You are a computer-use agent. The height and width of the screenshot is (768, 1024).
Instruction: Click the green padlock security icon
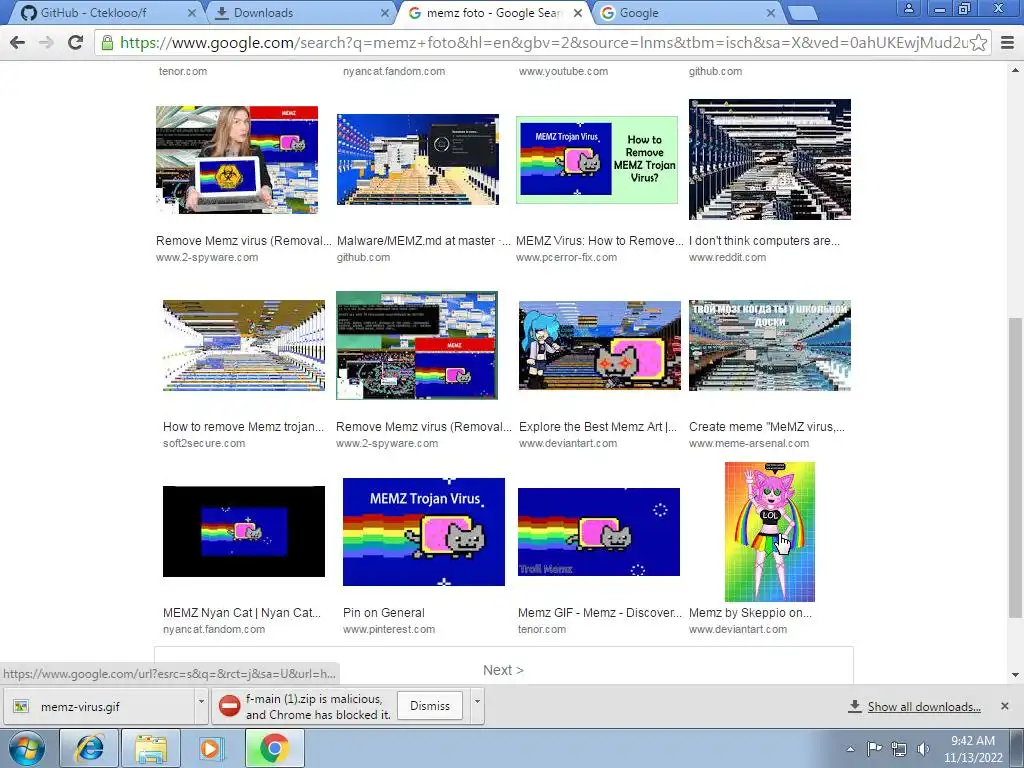coord(107,43)
